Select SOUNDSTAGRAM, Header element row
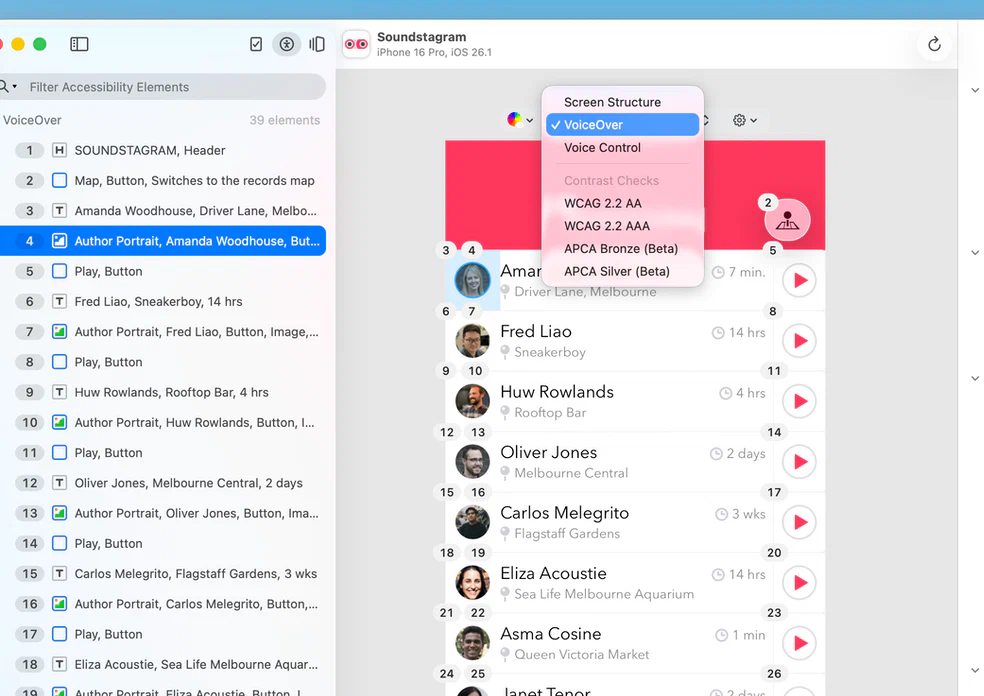This screenshot has width=984, height=696. (163, 150)
